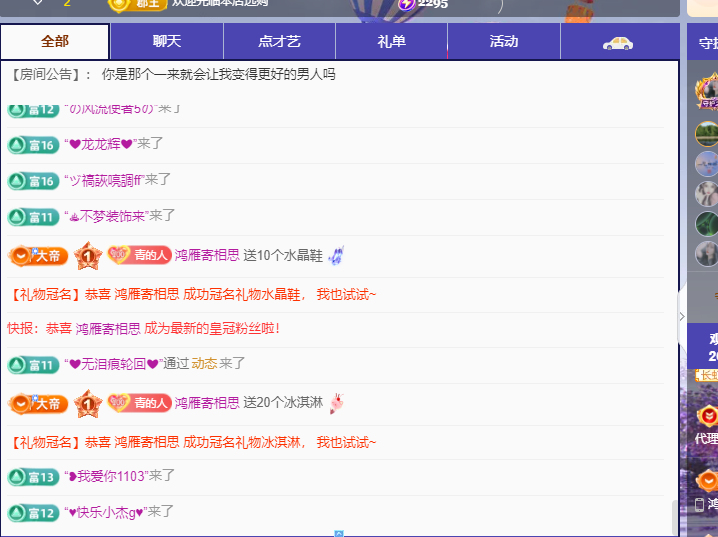
Task: Open username 快乐小杰g in chat
Action: coord(106,512)
